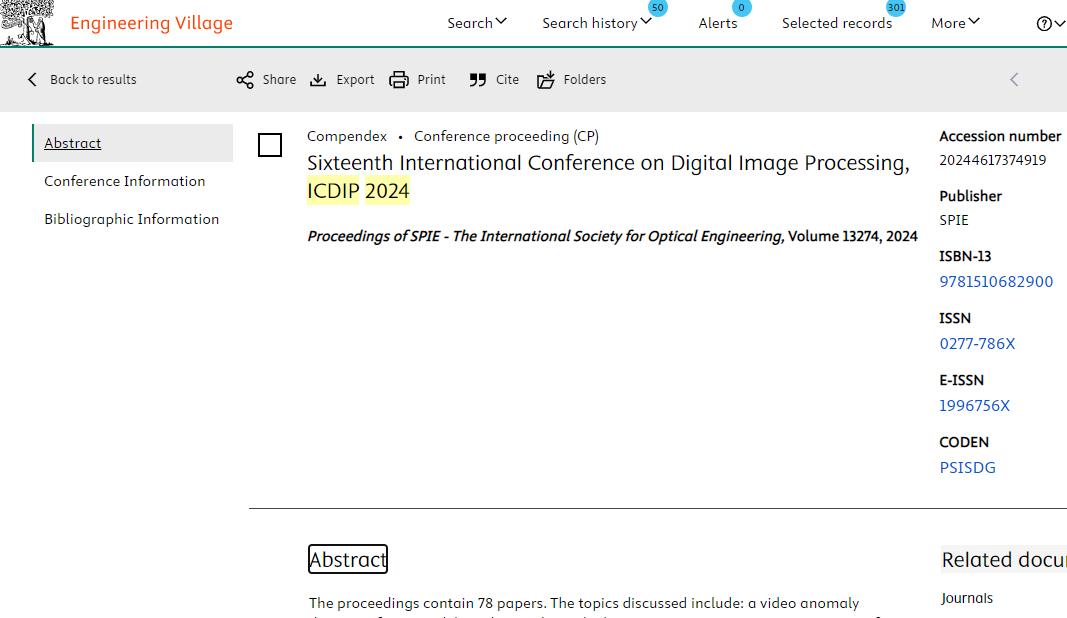The width and height of the screenshot is (1067, 618).
Task: Open the help question-mark icon
Action: [1044, 24]
